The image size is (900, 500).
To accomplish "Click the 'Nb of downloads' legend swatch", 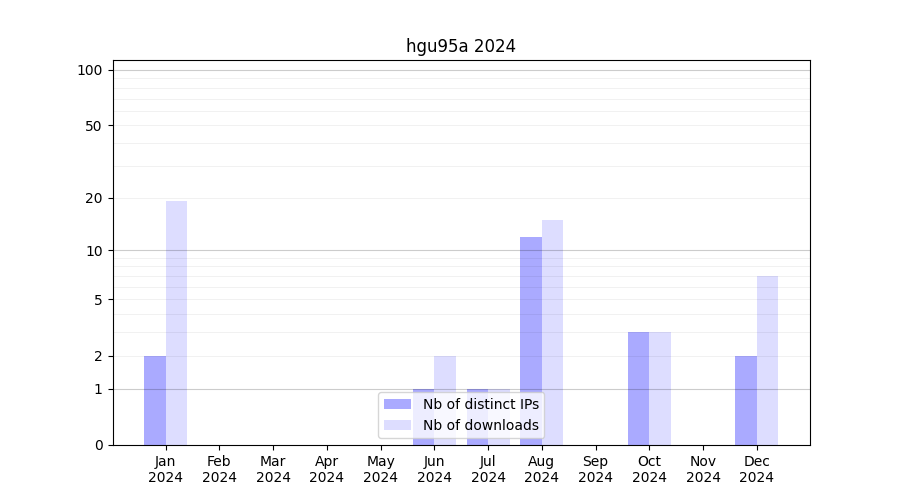I will click(398, 425).
